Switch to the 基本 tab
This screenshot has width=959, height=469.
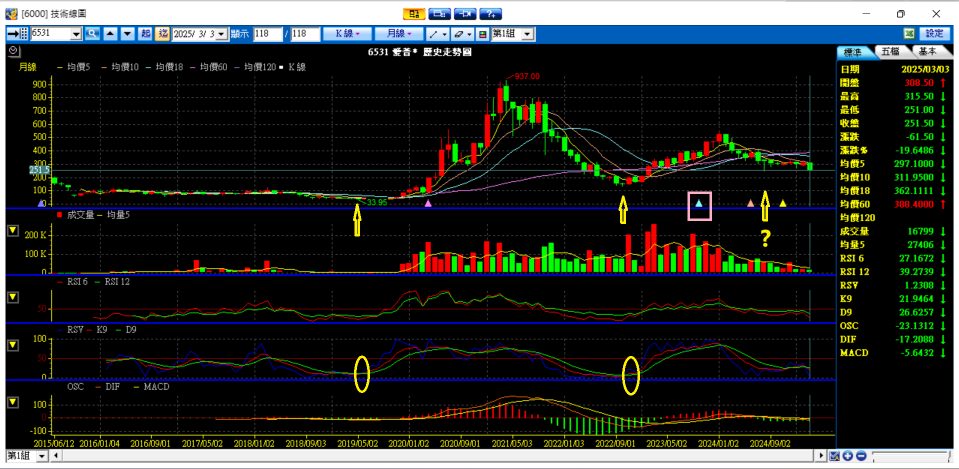(x=926, y=51)
